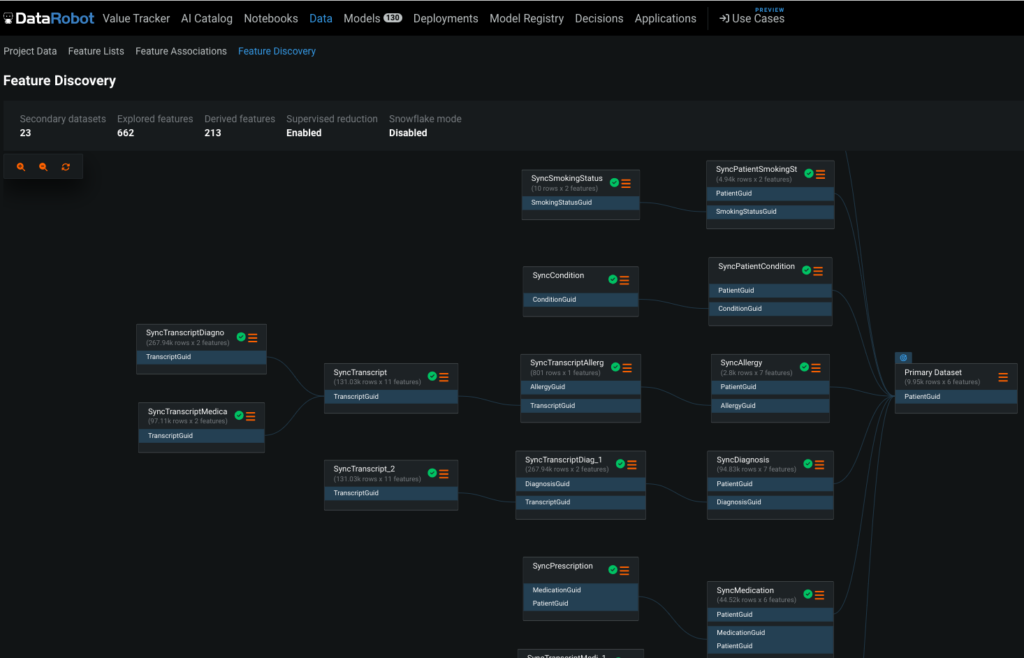Reset the graph view with refresh icon
Screen dimensions: 1024x658
click(x=66, y=167)
